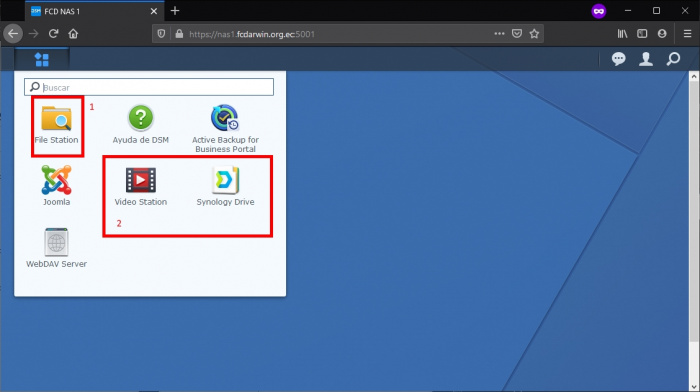Open a new browser tab
Image resolution: width=700 pixels, height=392 pixels.
[x=175, y=11]
